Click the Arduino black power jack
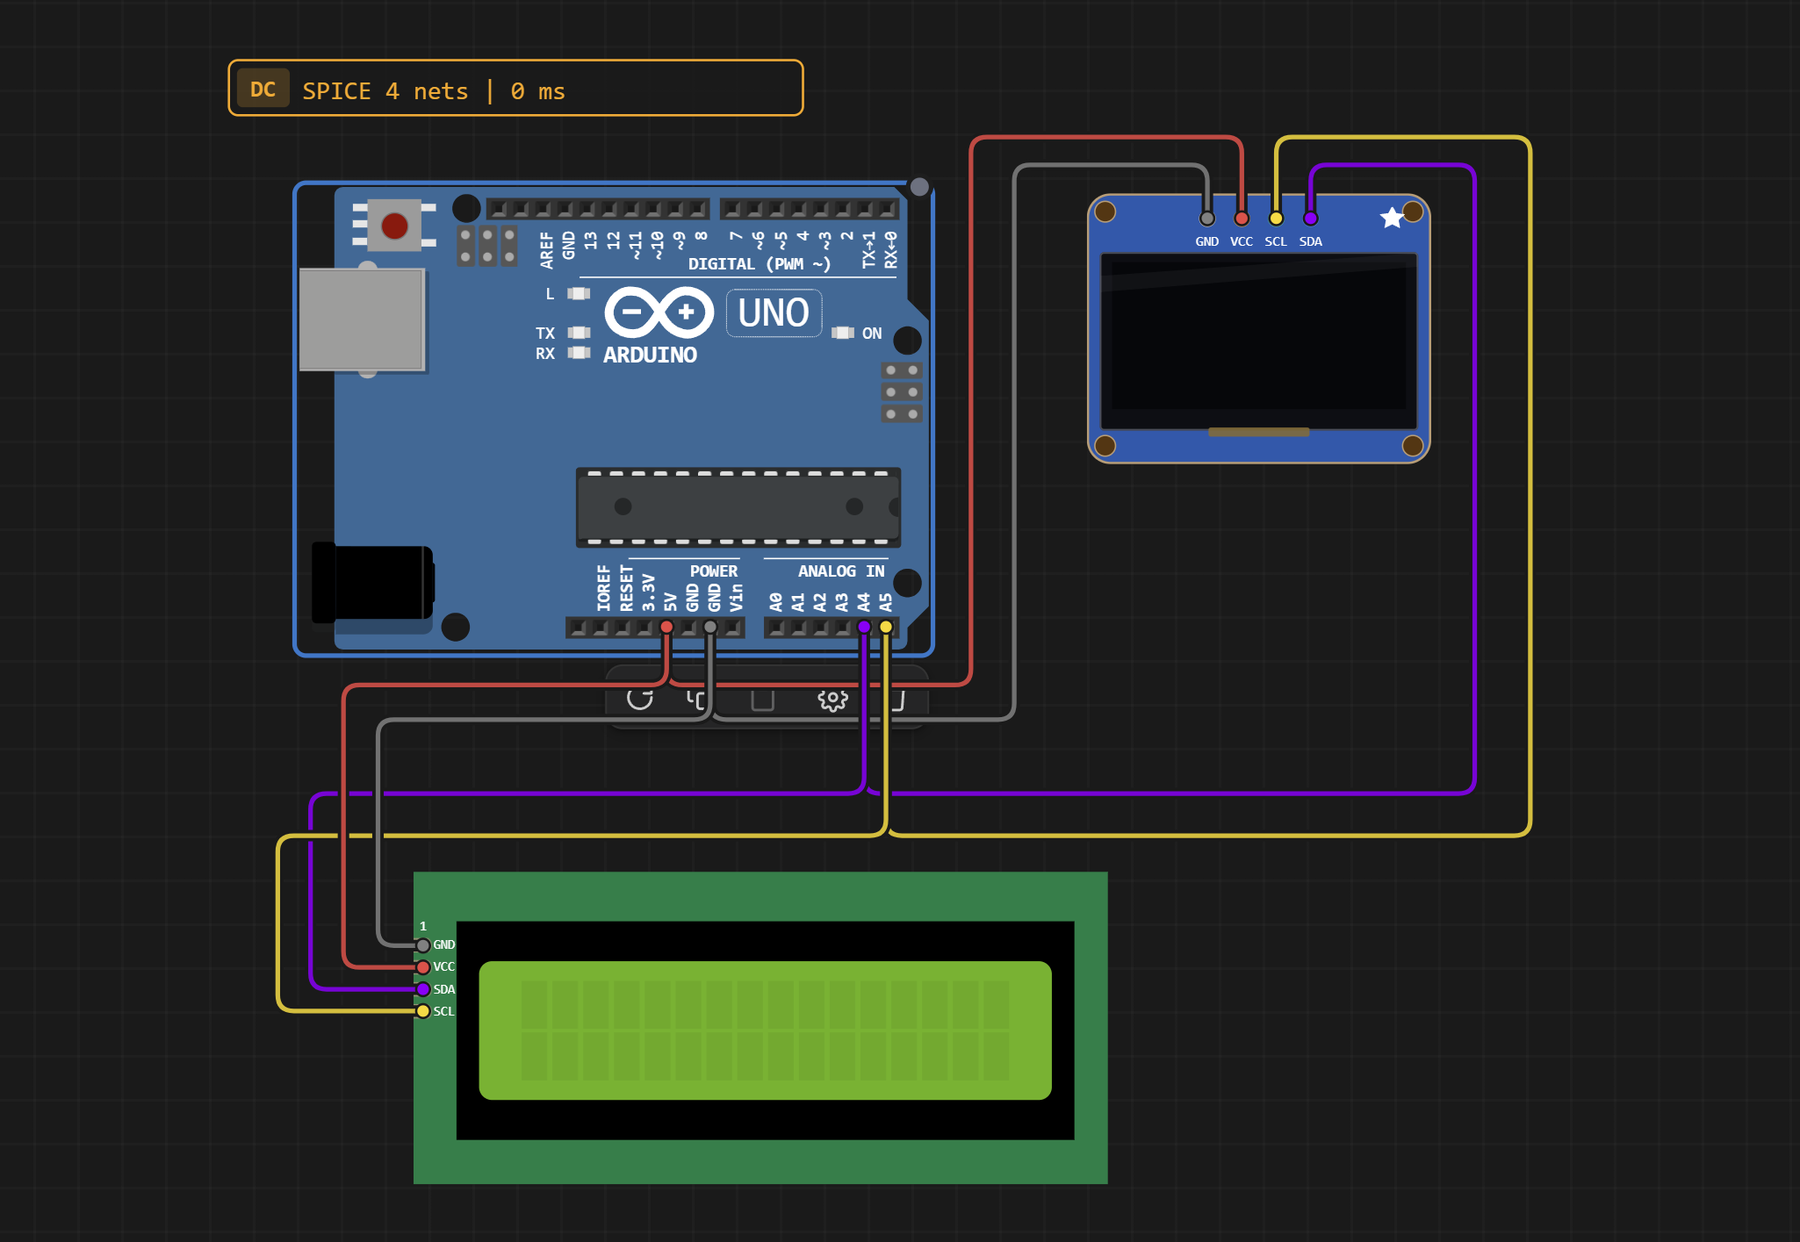Image resolution: width=1800 pixels, height=1242 pixels. [372, 582]
